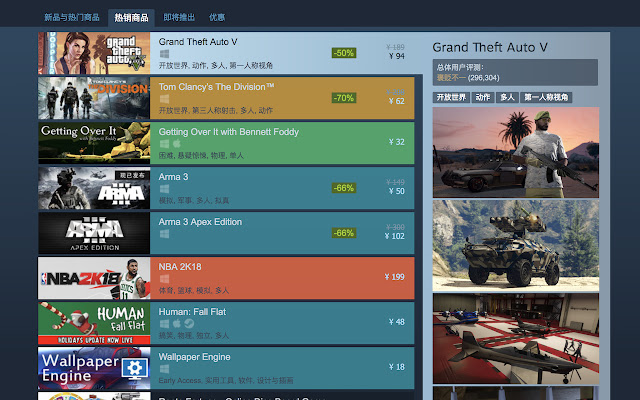Open screenshot of camouflage armored vehicle
Viewport: 640px width, 400px height.
click(516, 245)
